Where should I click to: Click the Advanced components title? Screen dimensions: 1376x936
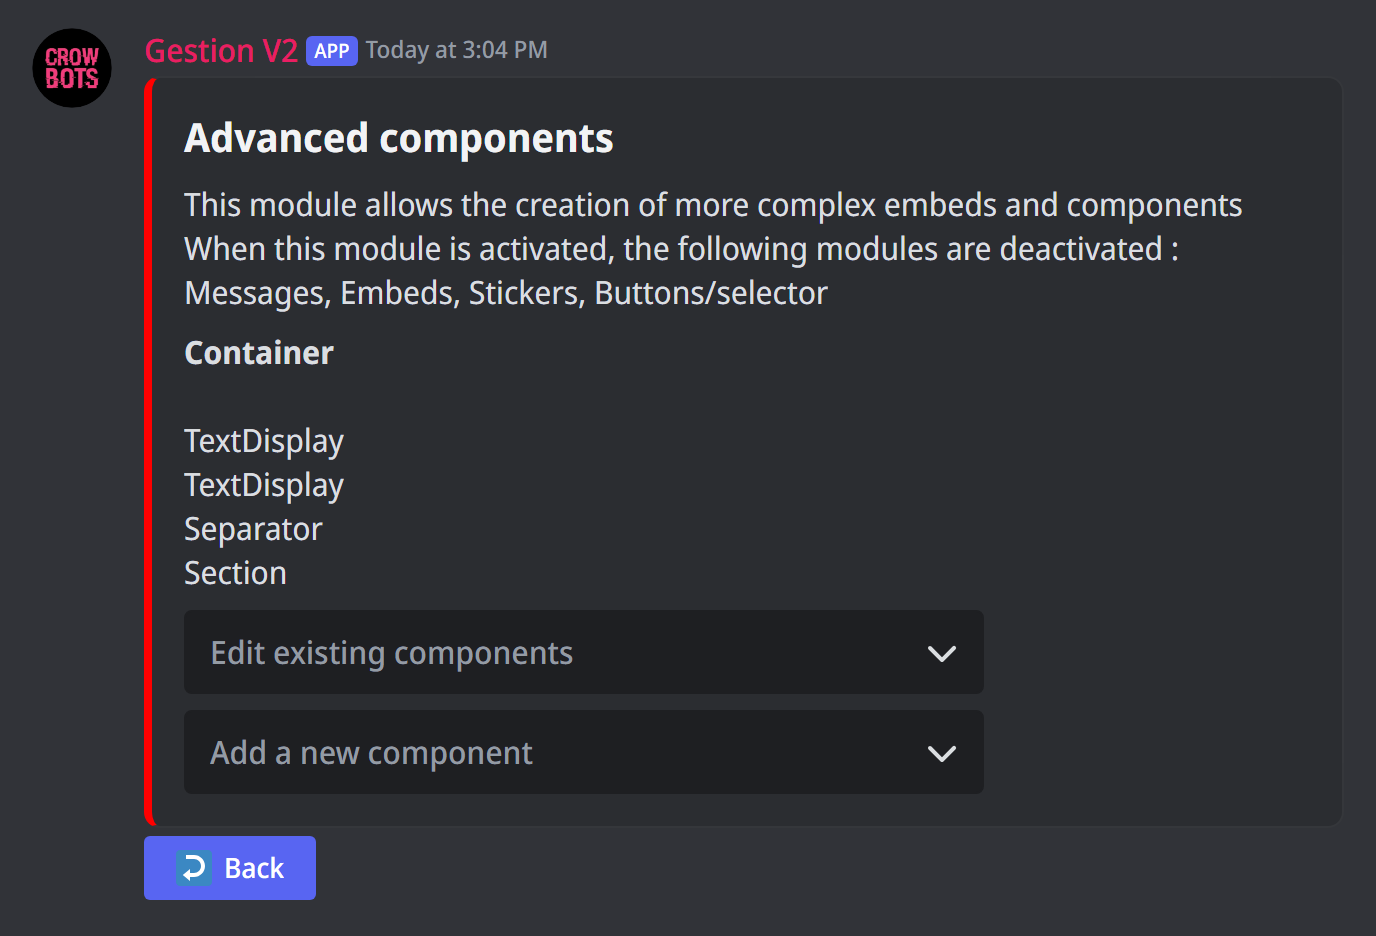pyautogui.click(x=399, y=138)
